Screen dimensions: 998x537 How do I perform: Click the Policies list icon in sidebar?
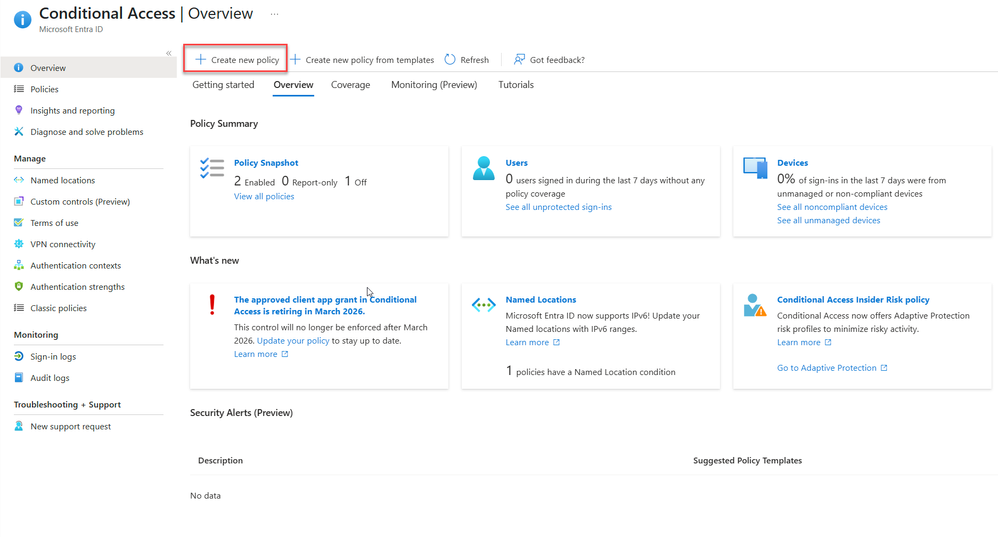click(x=18, y=89)
